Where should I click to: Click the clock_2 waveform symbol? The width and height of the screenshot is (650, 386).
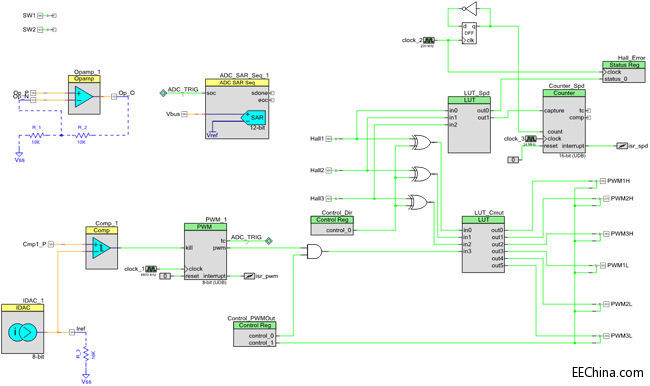[x=429, y=40]
